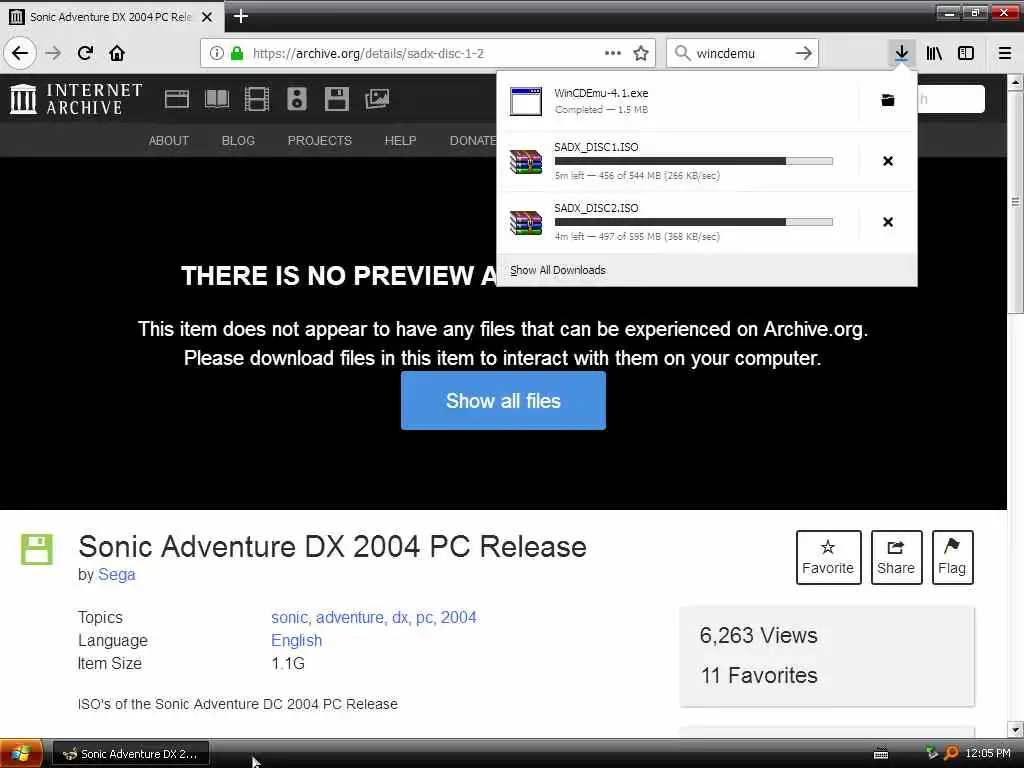Open the English language link
The width and height of the screenshot is (1024, 768).
tap(296, 640)
